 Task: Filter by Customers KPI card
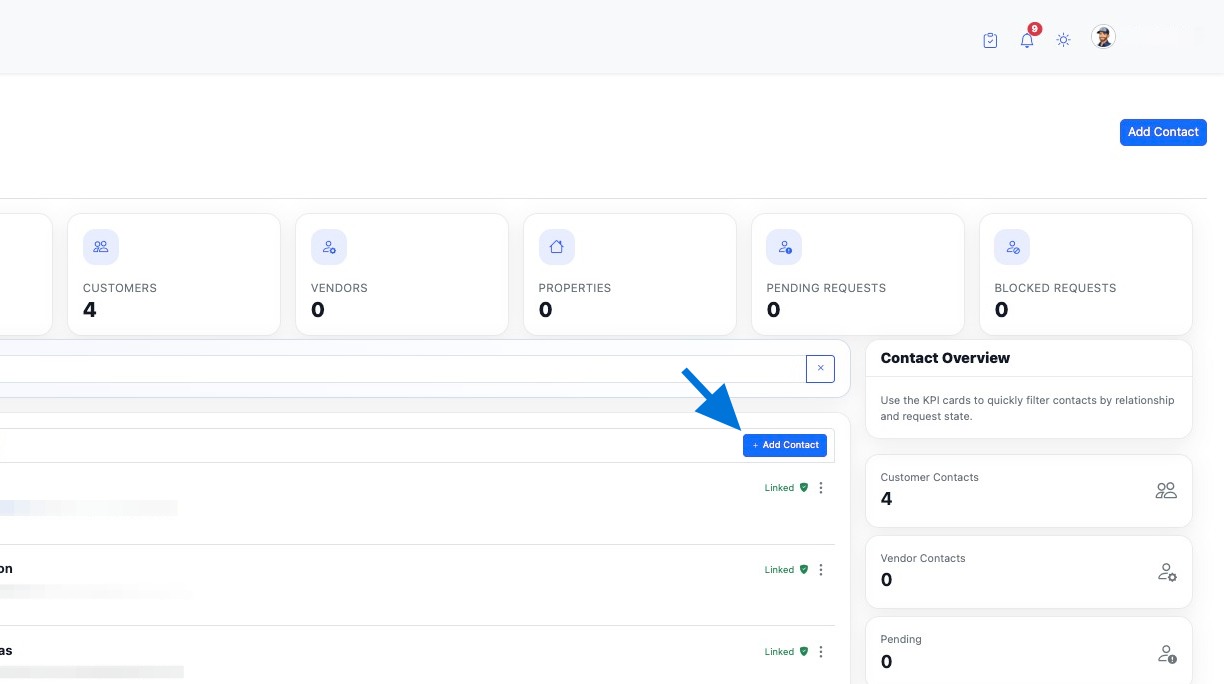point(174,274)
